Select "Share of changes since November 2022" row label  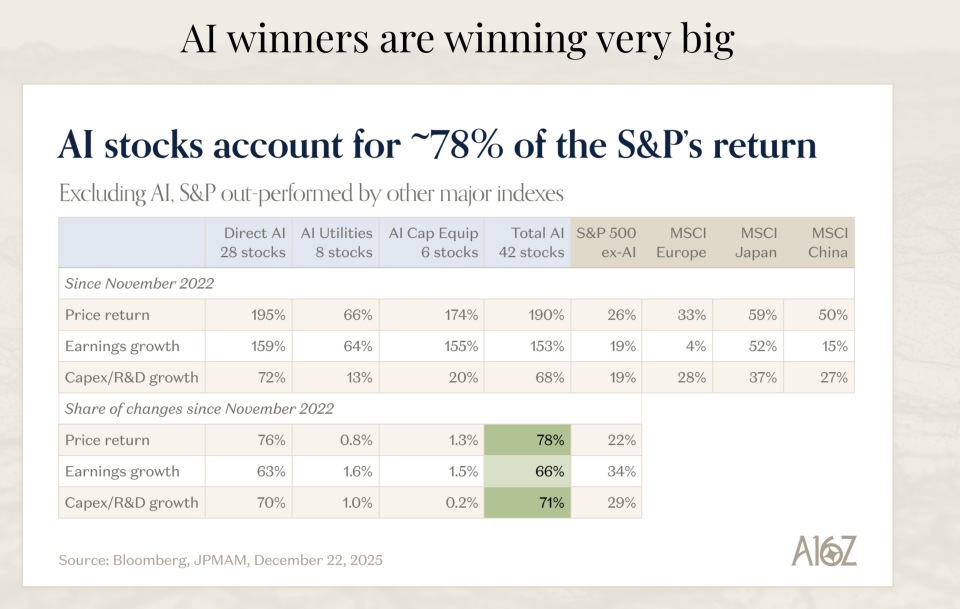[199, 408]
